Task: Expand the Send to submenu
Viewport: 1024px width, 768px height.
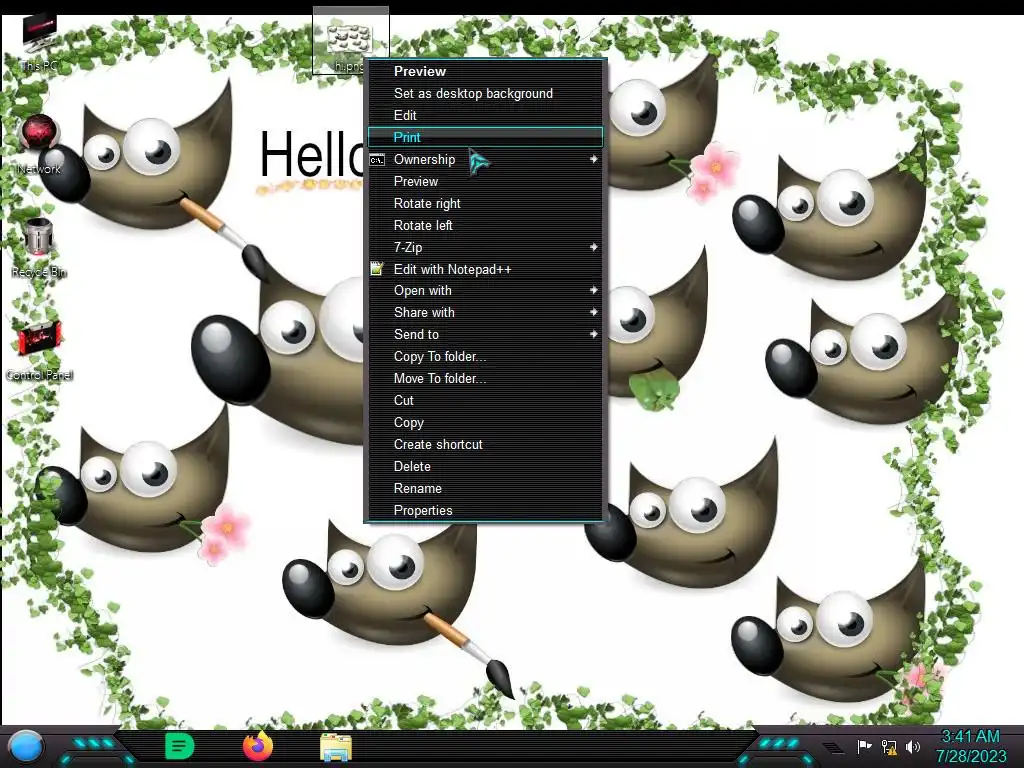Action: pos(485,334)
